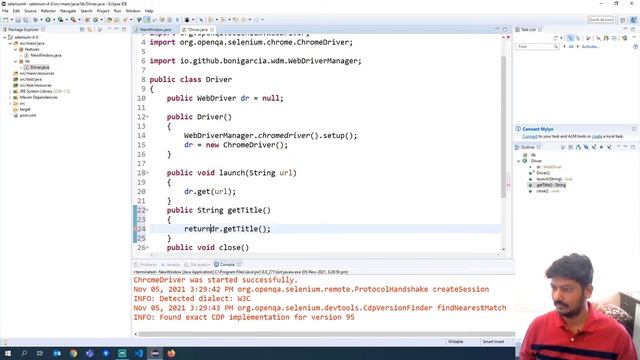Viewport: 640px width, 360px height.
Task: Toggle Hide Non-Public Members in Outline toolbar
Action: 601,147
